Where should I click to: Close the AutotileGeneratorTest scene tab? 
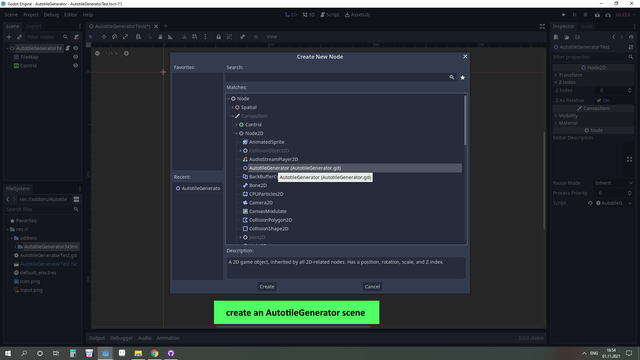point(156,26)
